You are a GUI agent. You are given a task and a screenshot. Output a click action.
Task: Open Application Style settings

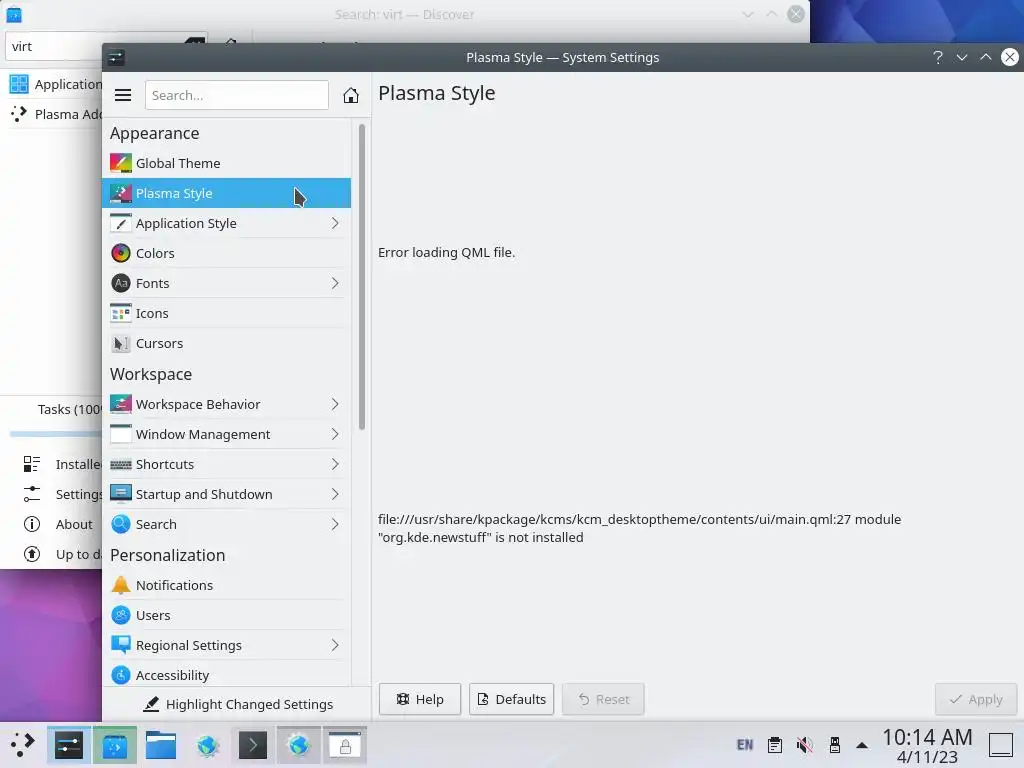[227, 223]
